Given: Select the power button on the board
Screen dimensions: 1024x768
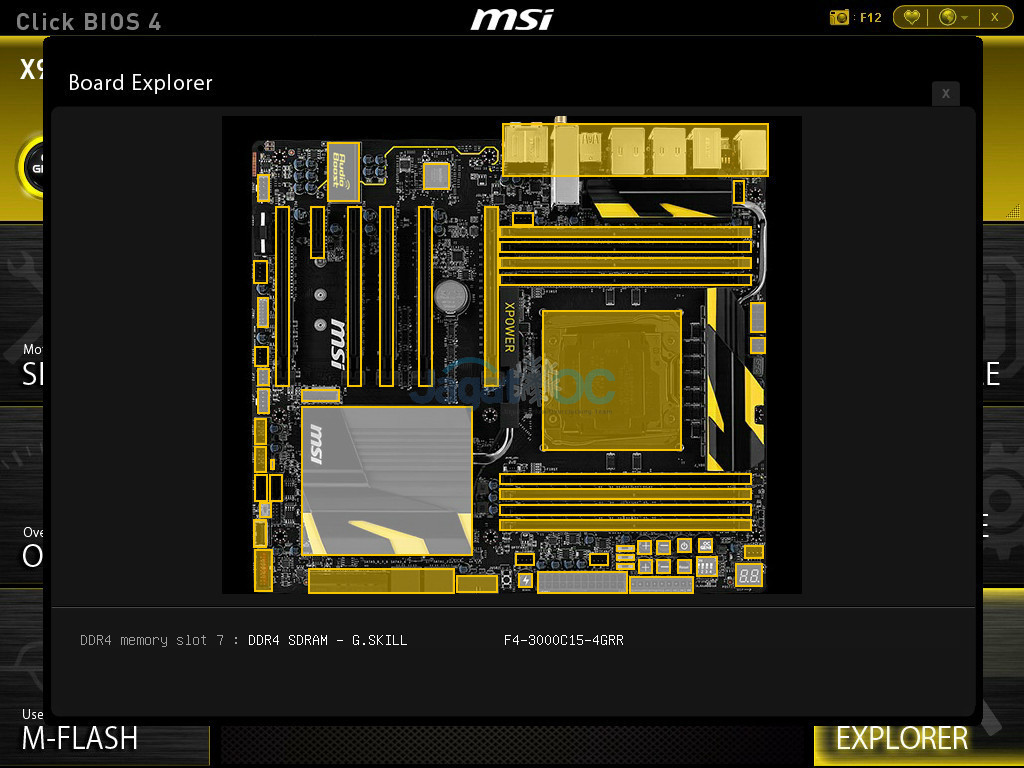Looking at the screenshot, I should (x=684, y=546).
